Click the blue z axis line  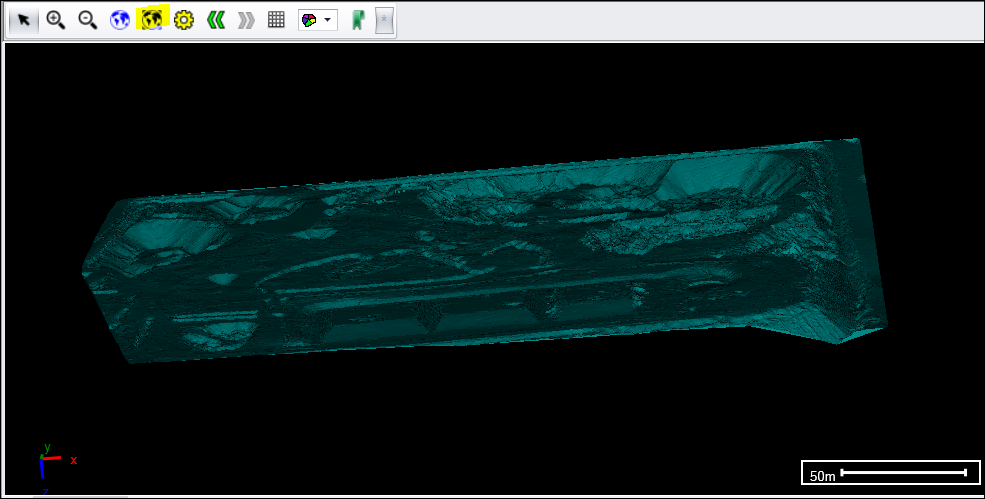click(42, 470)
